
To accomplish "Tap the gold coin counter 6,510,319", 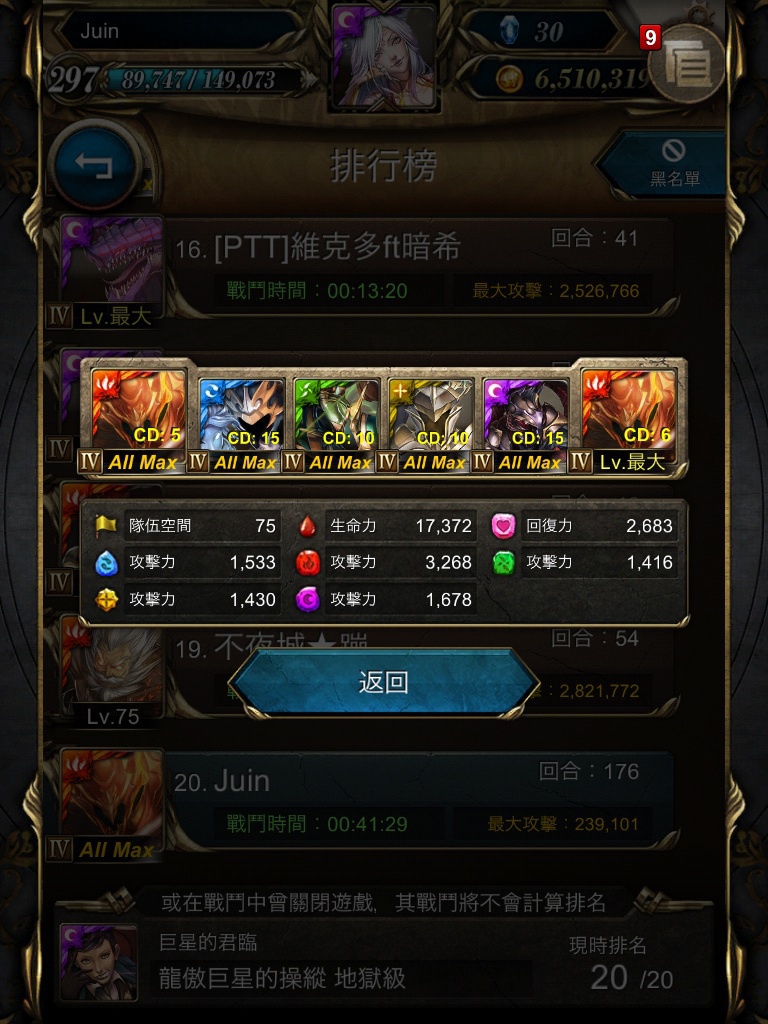I will 566,78.
